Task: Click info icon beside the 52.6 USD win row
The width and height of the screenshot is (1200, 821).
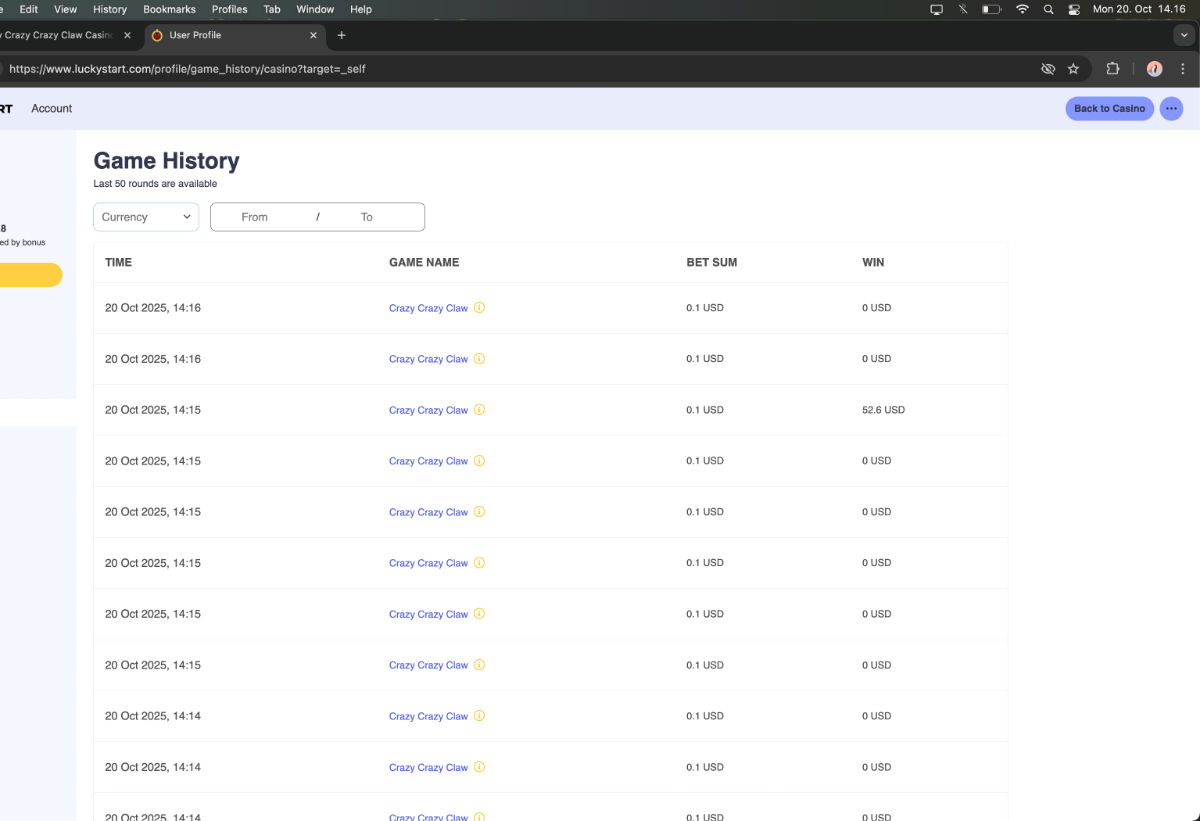Action: click(x=479, y=410)
